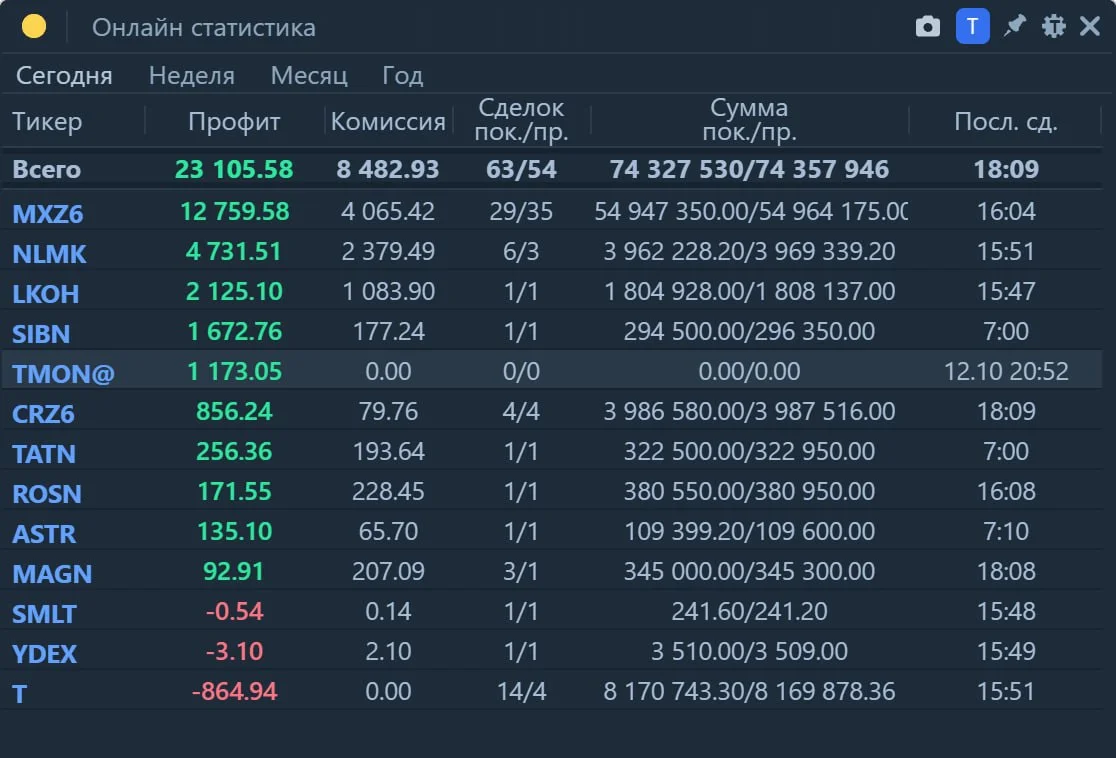The width and height of the screenshot is (1116, 758).
Task: Sort by the Профит column header
Action: (x=234, y=122)
